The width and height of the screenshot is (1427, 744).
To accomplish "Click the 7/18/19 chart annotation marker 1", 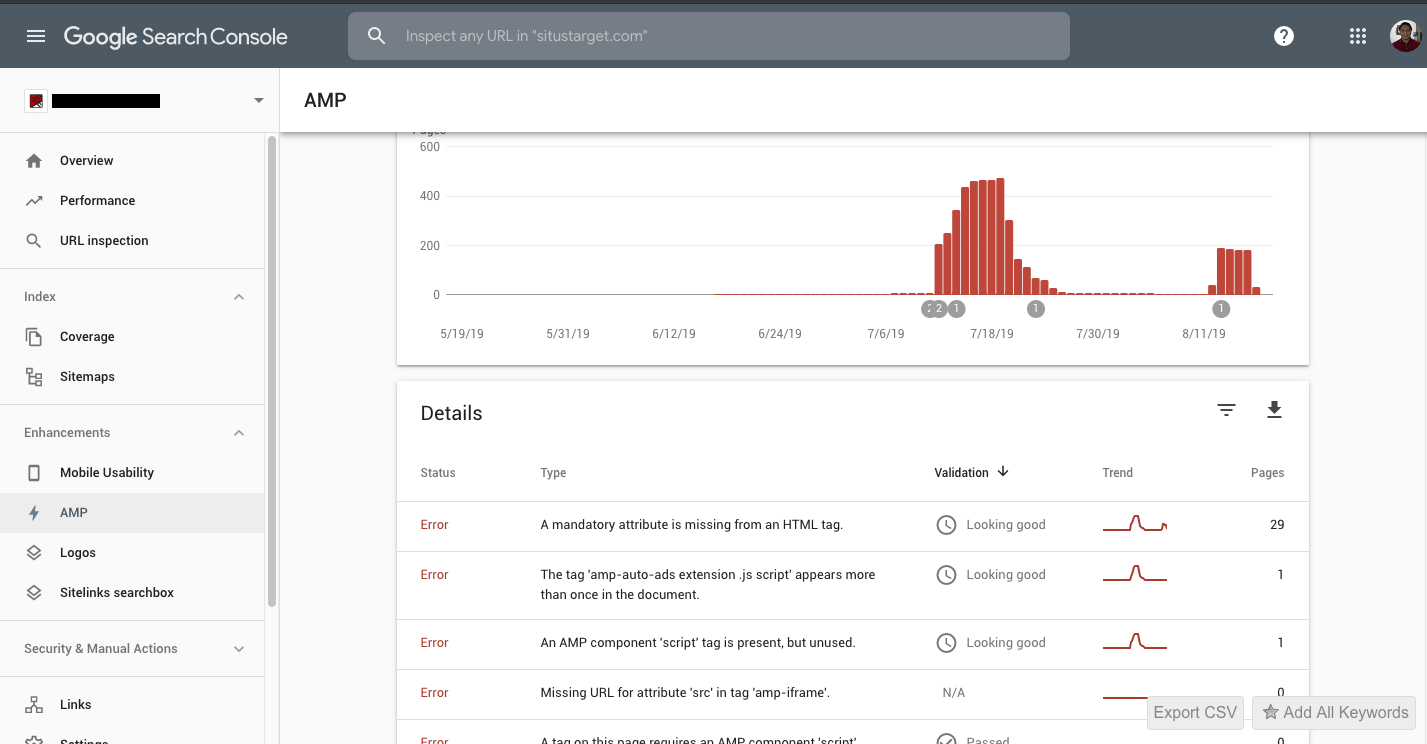I will click(x=957, y=309).
